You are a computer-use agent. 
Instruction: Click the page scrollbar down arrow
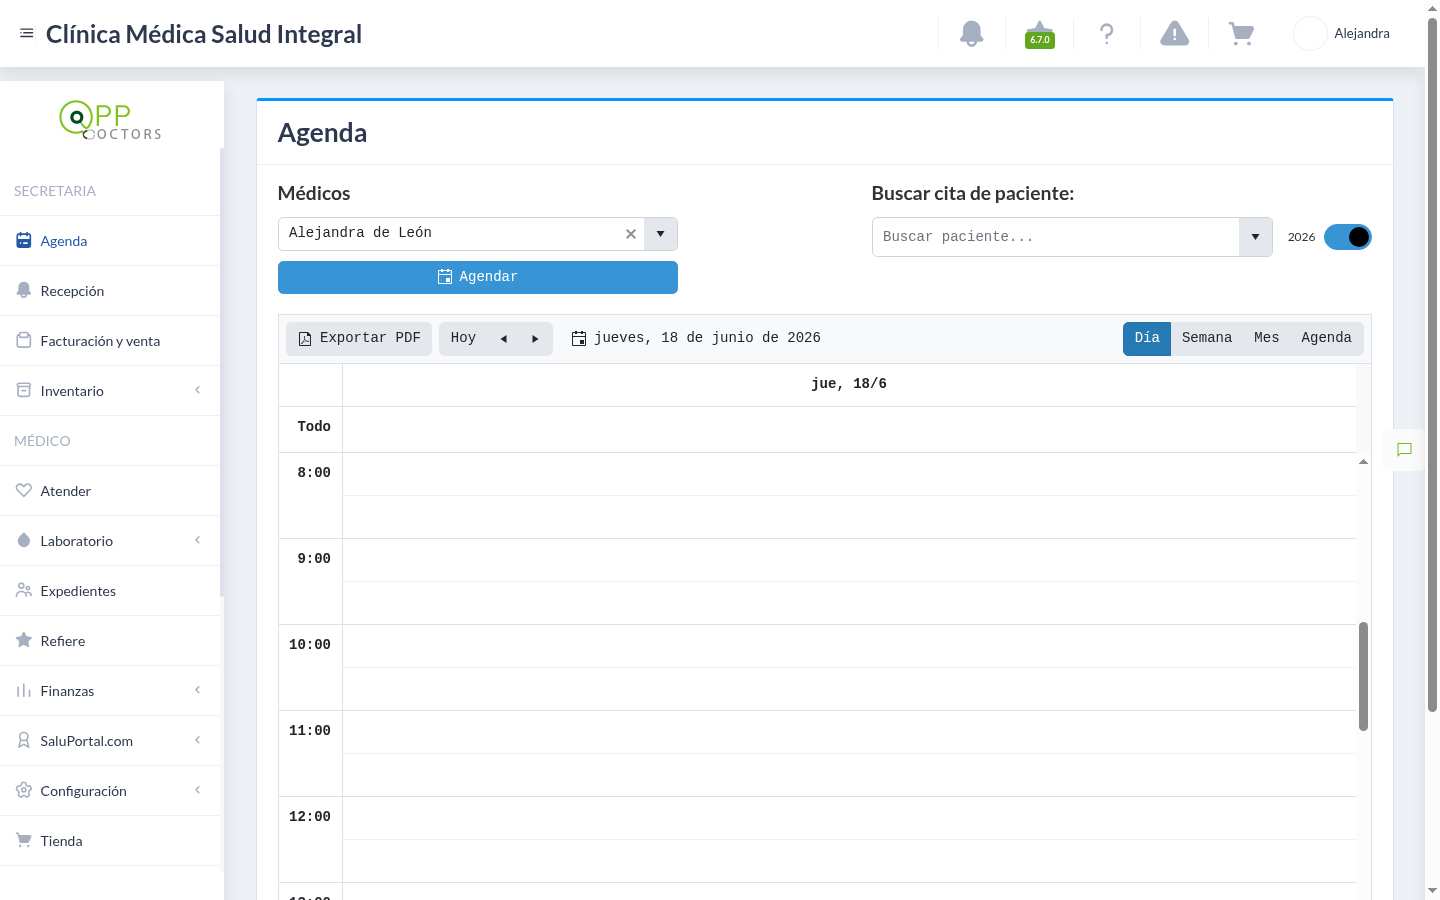[x=1432, y=890]
